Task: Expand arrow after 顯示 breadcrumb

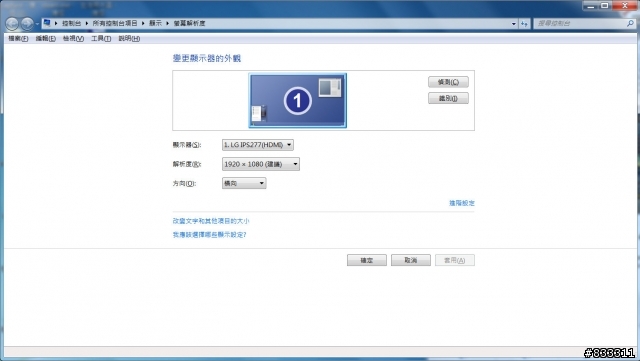Action: tap(167, 23)
